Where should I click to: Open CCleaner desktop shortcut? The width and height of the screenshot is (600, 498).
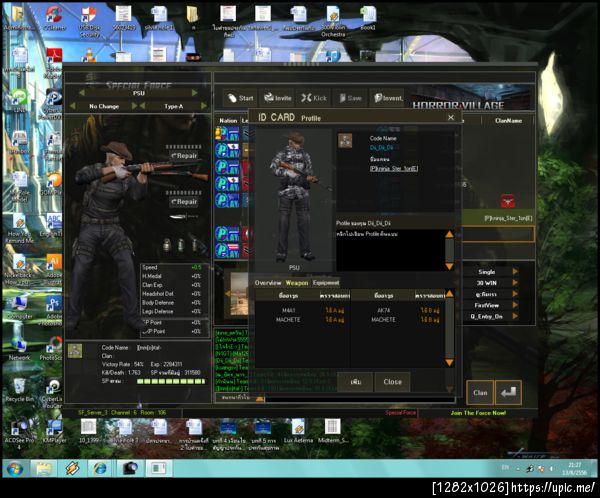pos(54,18)
